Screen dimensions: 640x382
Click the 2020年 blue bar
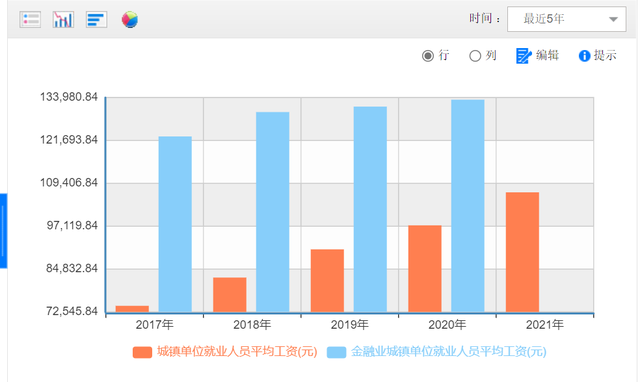[468, 206]
